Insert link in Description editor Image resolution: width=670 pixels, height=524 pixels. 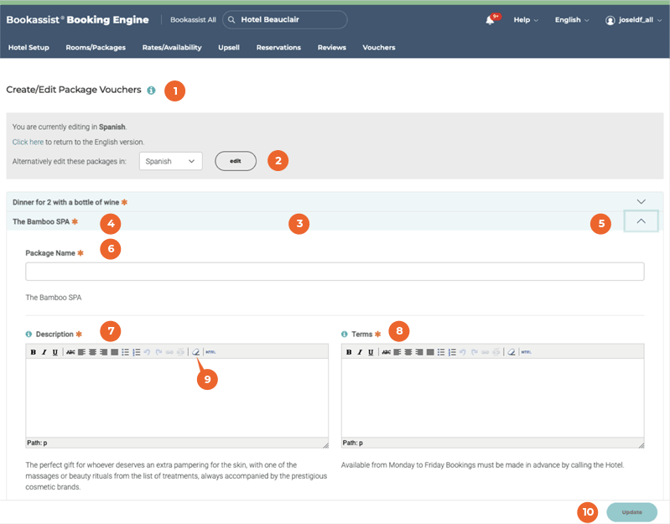point(170,352)
